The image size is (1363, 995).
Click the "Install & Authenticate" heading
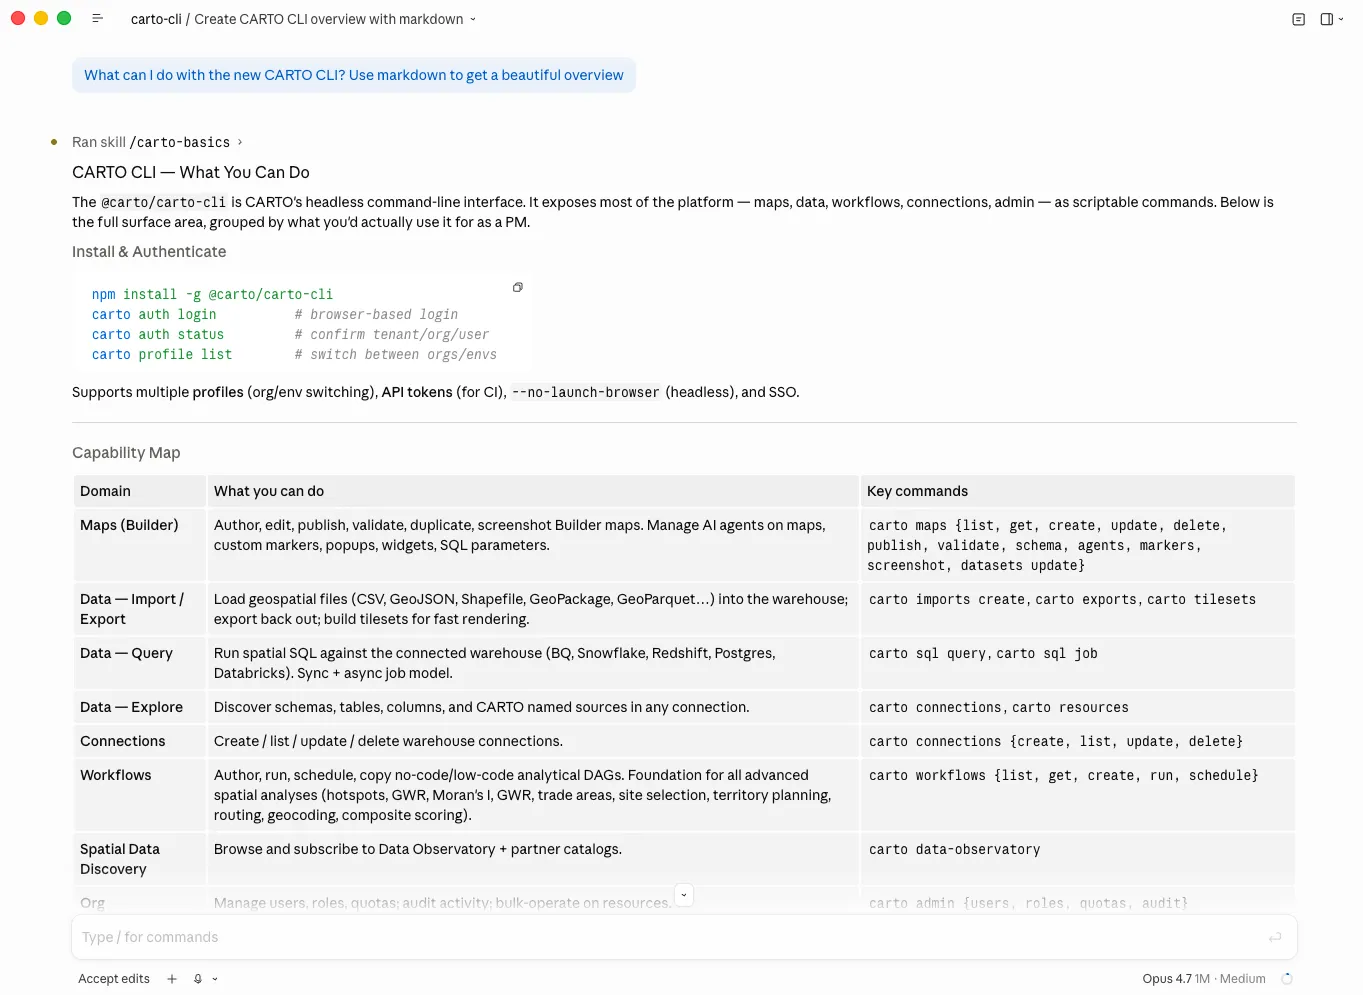tap(149, 252)
